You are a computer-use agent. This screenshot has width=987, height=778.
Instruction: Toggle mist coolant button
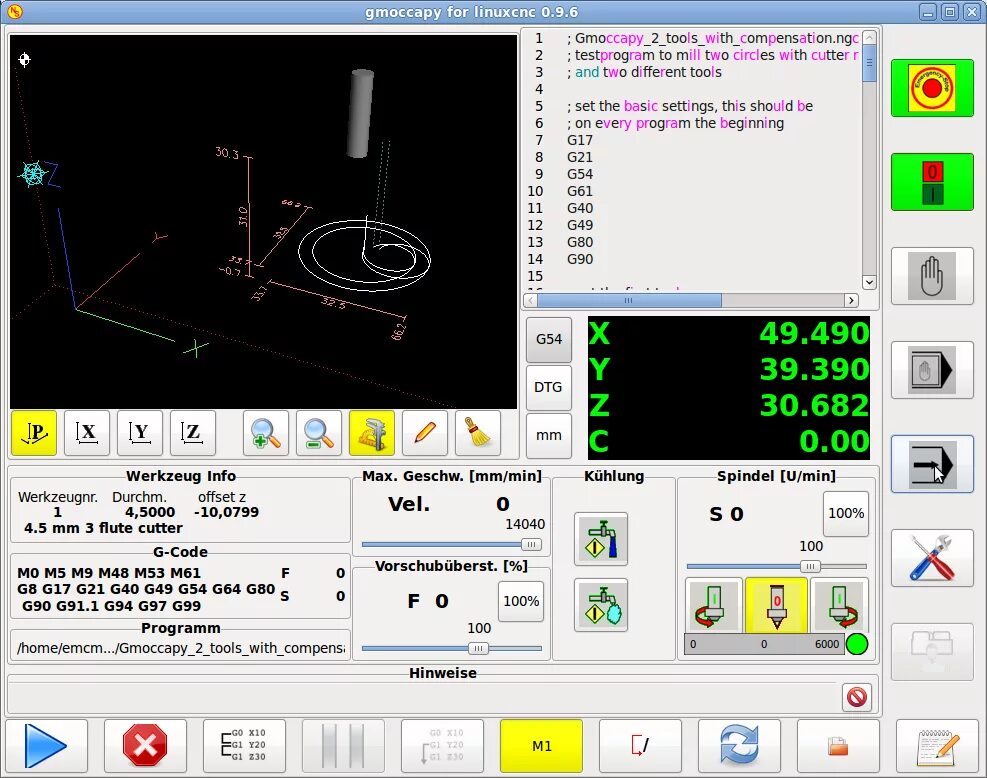[601, 606]
